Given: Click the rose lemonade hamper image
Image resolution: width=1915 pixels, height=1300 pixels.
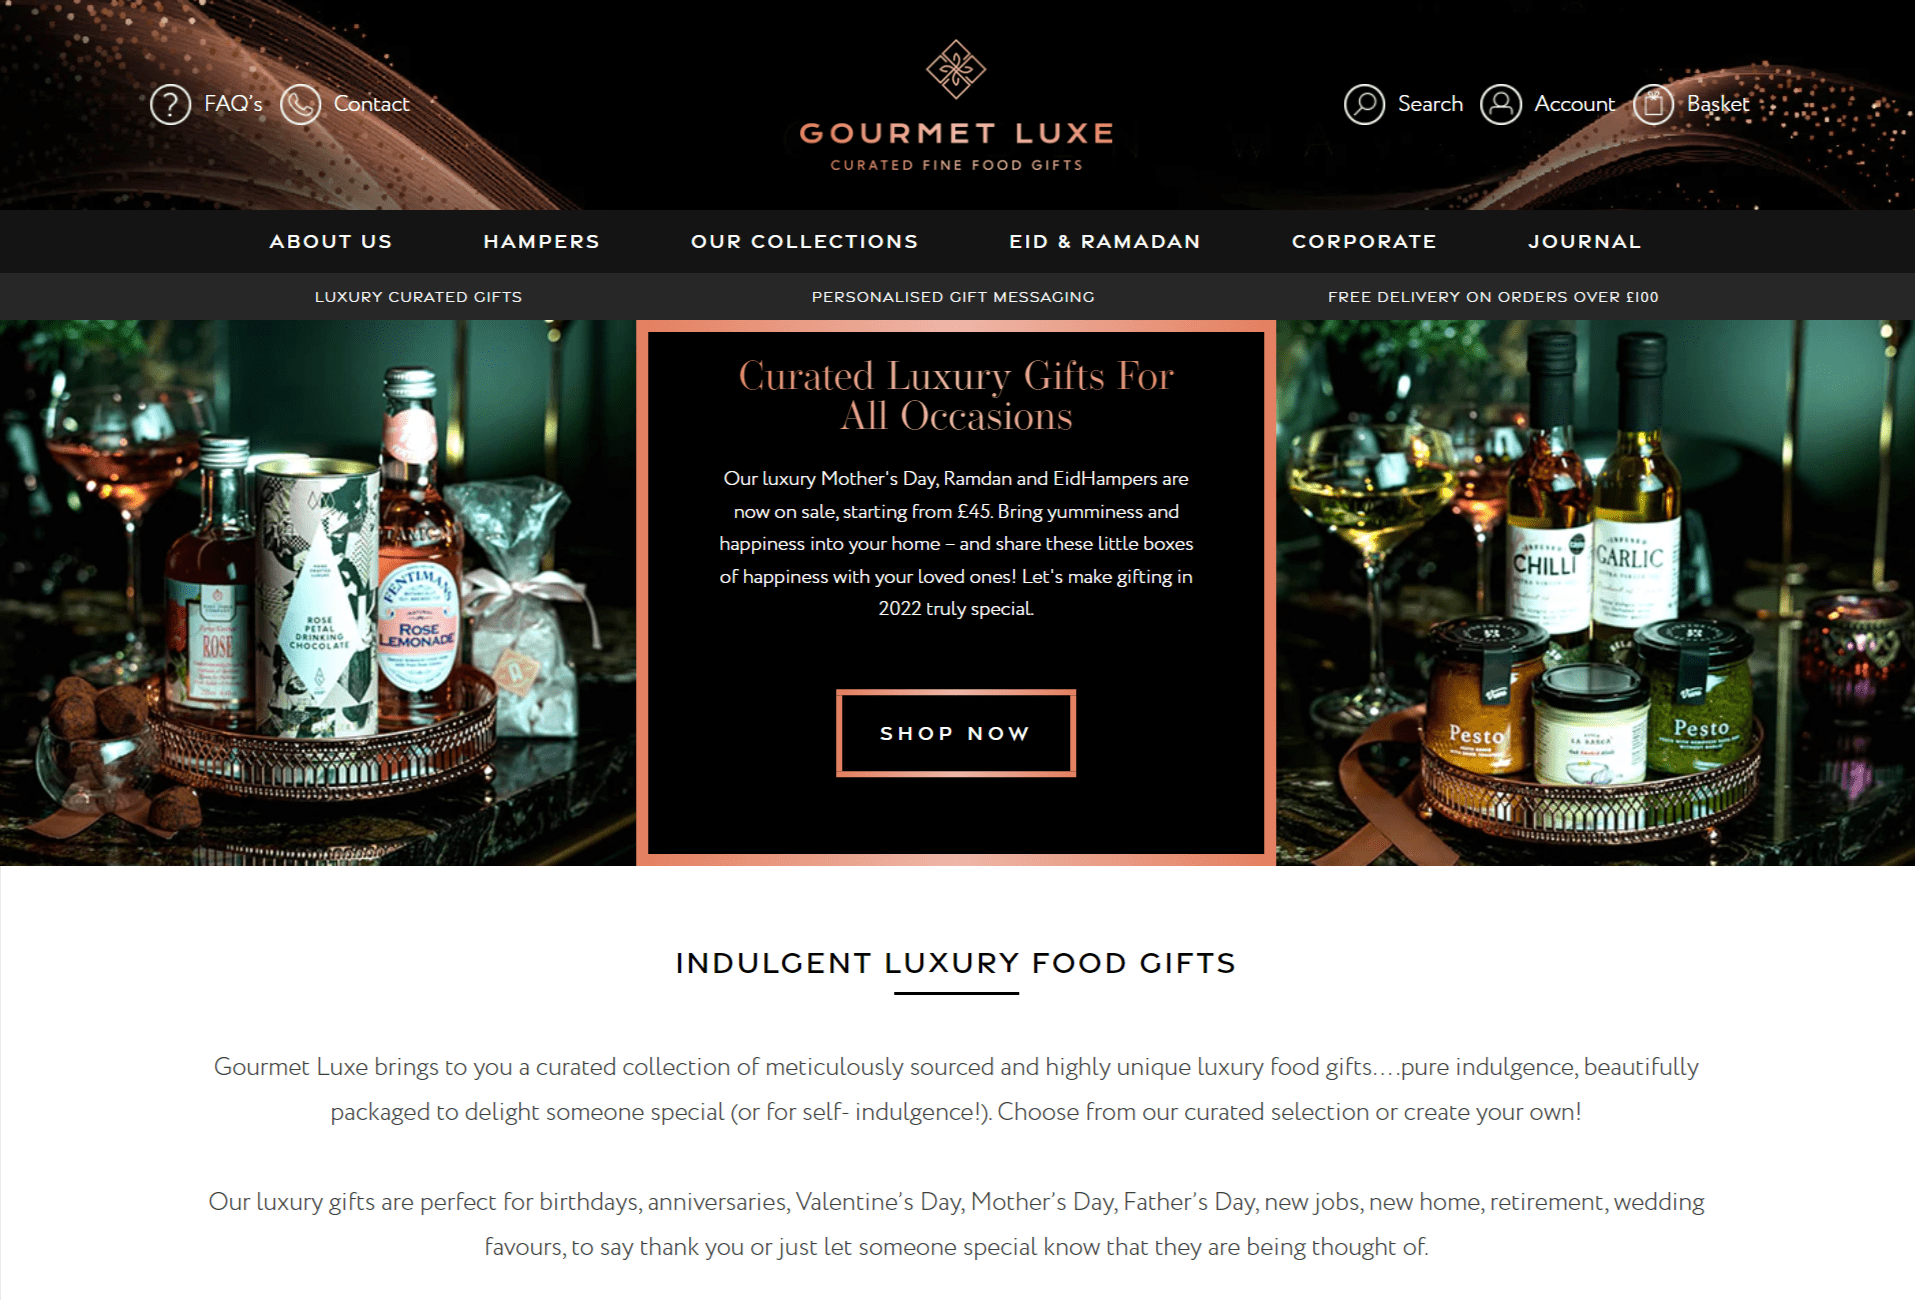Looking at the screenshot, I should (318, 593).
